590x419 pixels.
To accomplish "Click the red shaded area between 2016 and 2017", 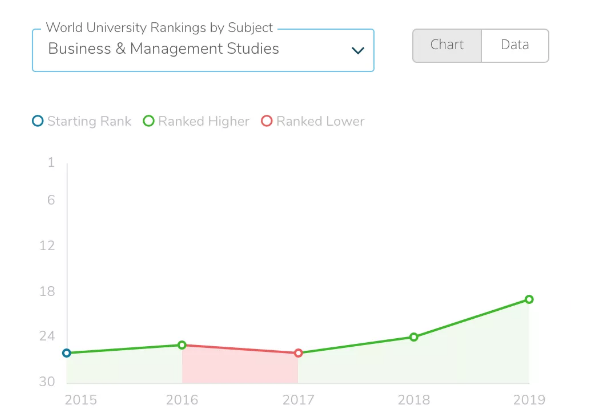I will 240,367.
